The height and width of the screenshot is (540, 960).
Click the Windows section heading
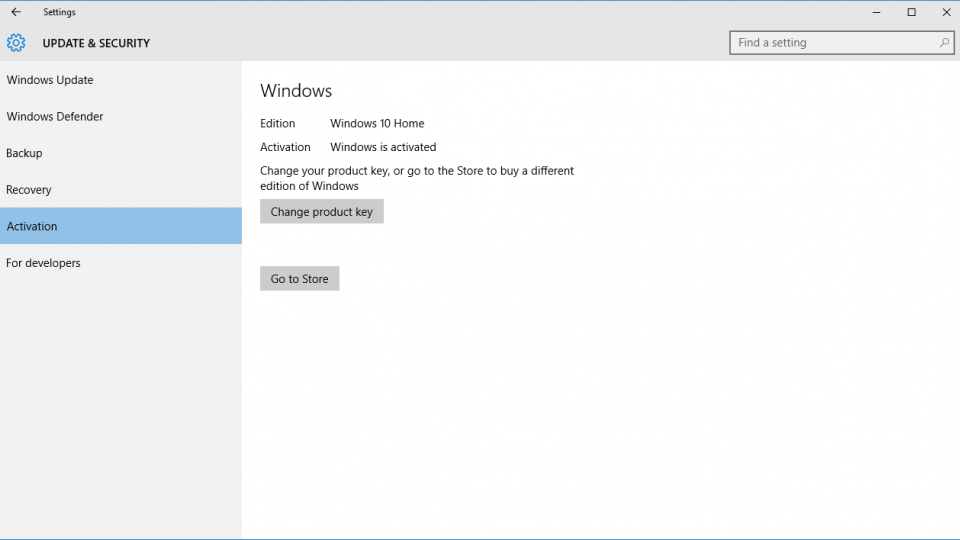click(x=296, y=91)
